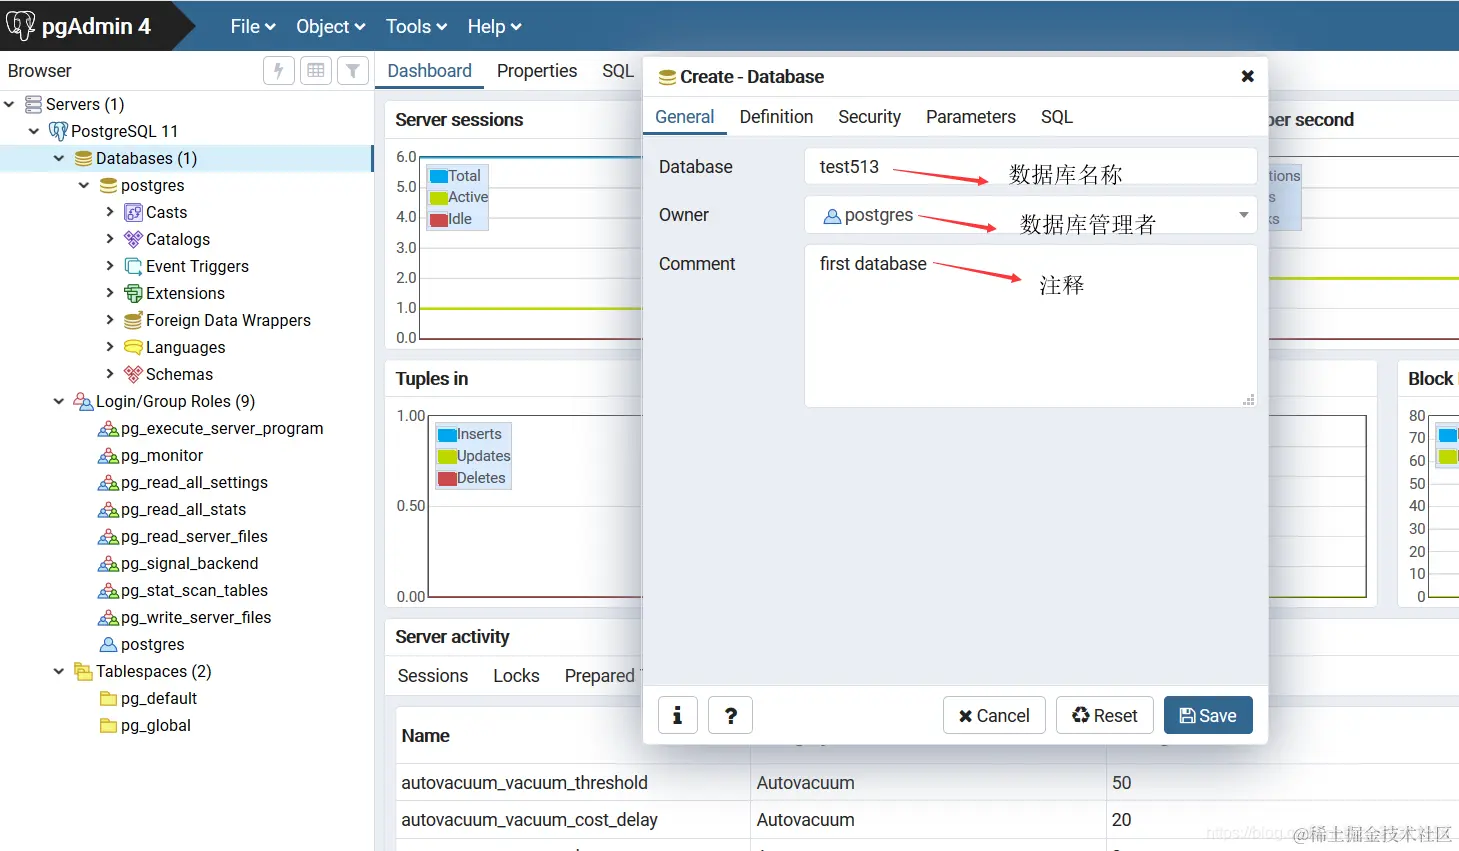
Task: Click the filter icon in the Browser toolbar
Action: pos(351,70)
